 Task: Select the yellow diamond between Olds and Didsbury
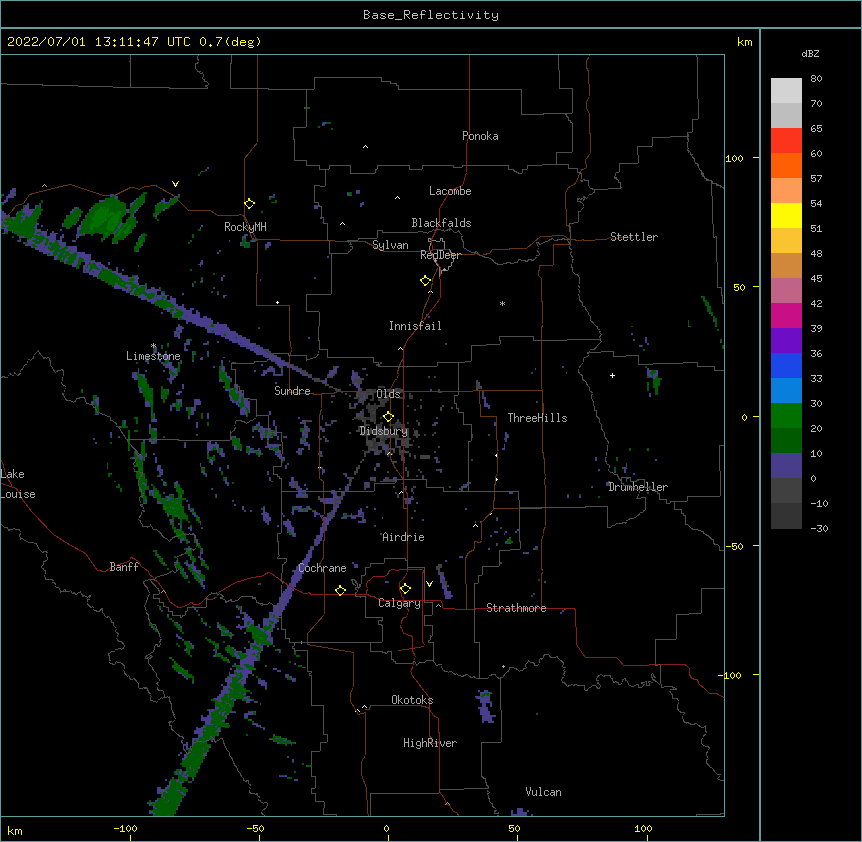[388, 417]
